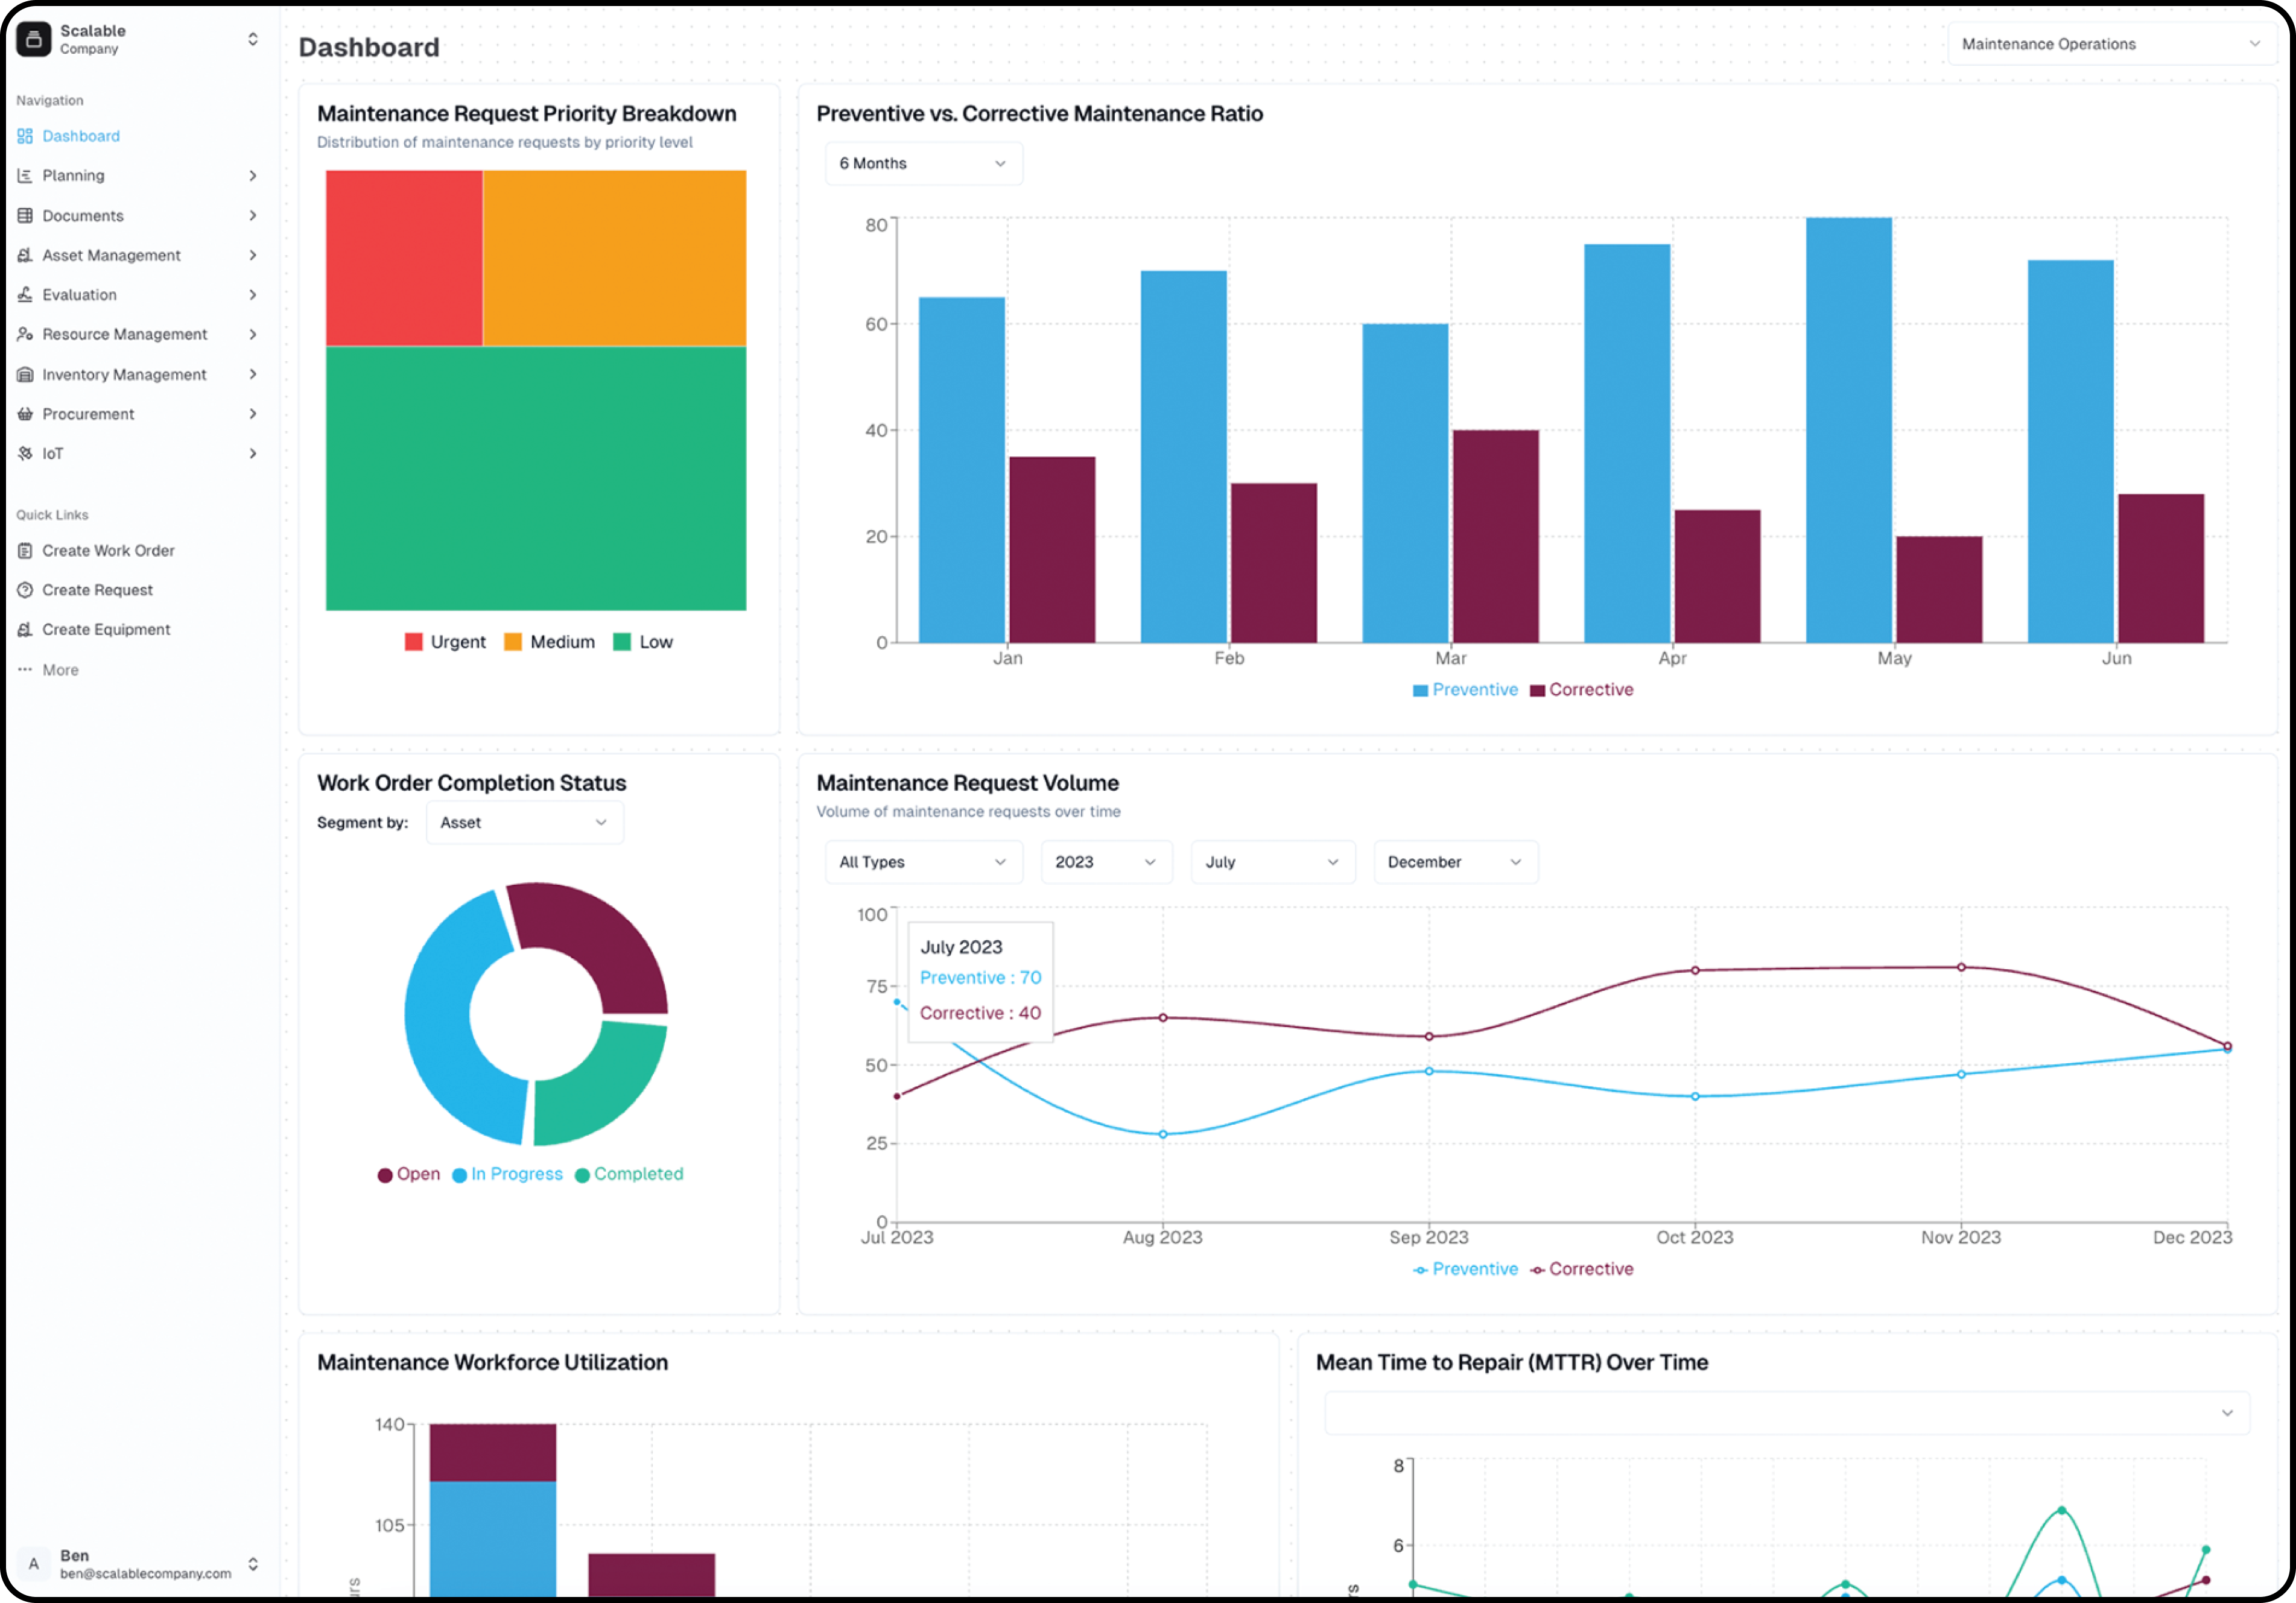Click the More ellipsis icon
Screen dimensions: 2296x1603
click(25, 670)
